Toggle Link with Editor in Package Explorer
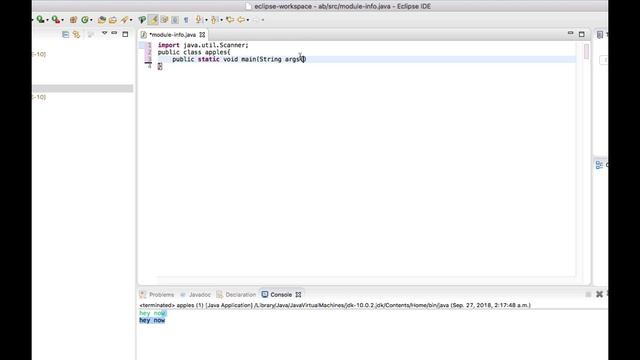 click(x=76, y=34)
